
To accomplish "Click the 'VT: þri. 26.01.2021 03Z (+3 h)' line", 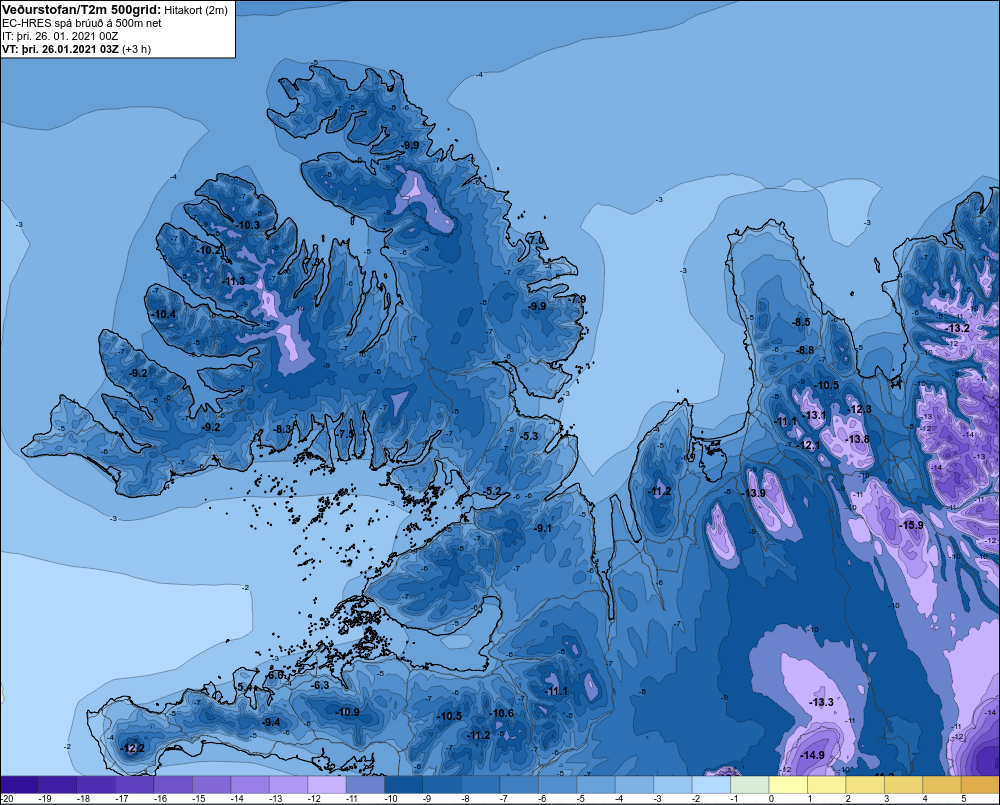I will (x=77, y=49).
